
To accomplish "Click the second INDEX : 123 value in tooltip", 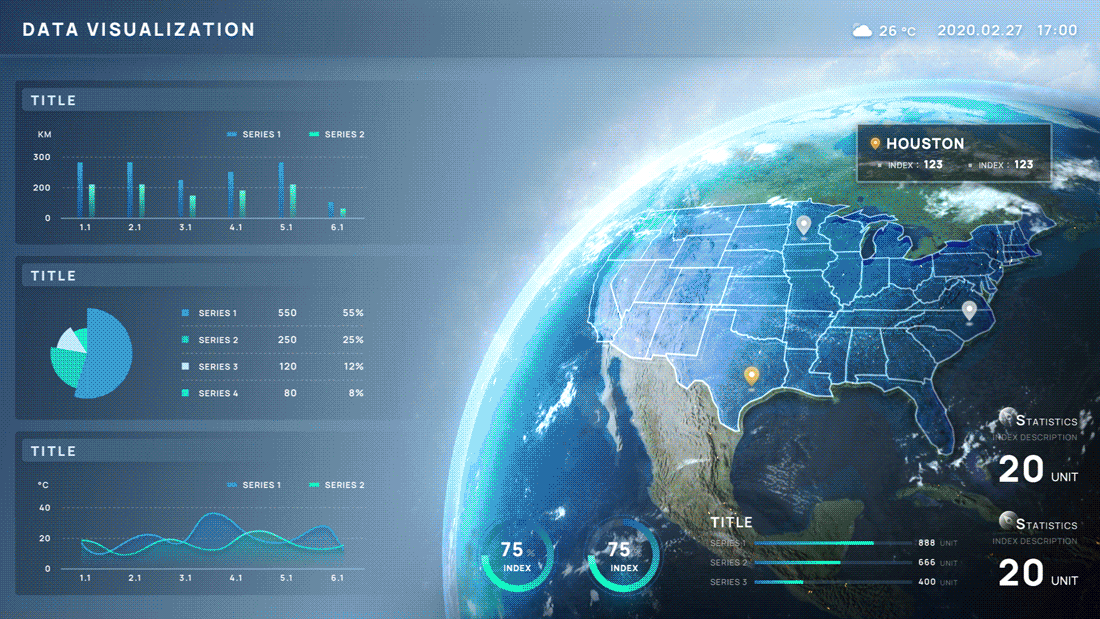I will click(x=1006, y=165).
